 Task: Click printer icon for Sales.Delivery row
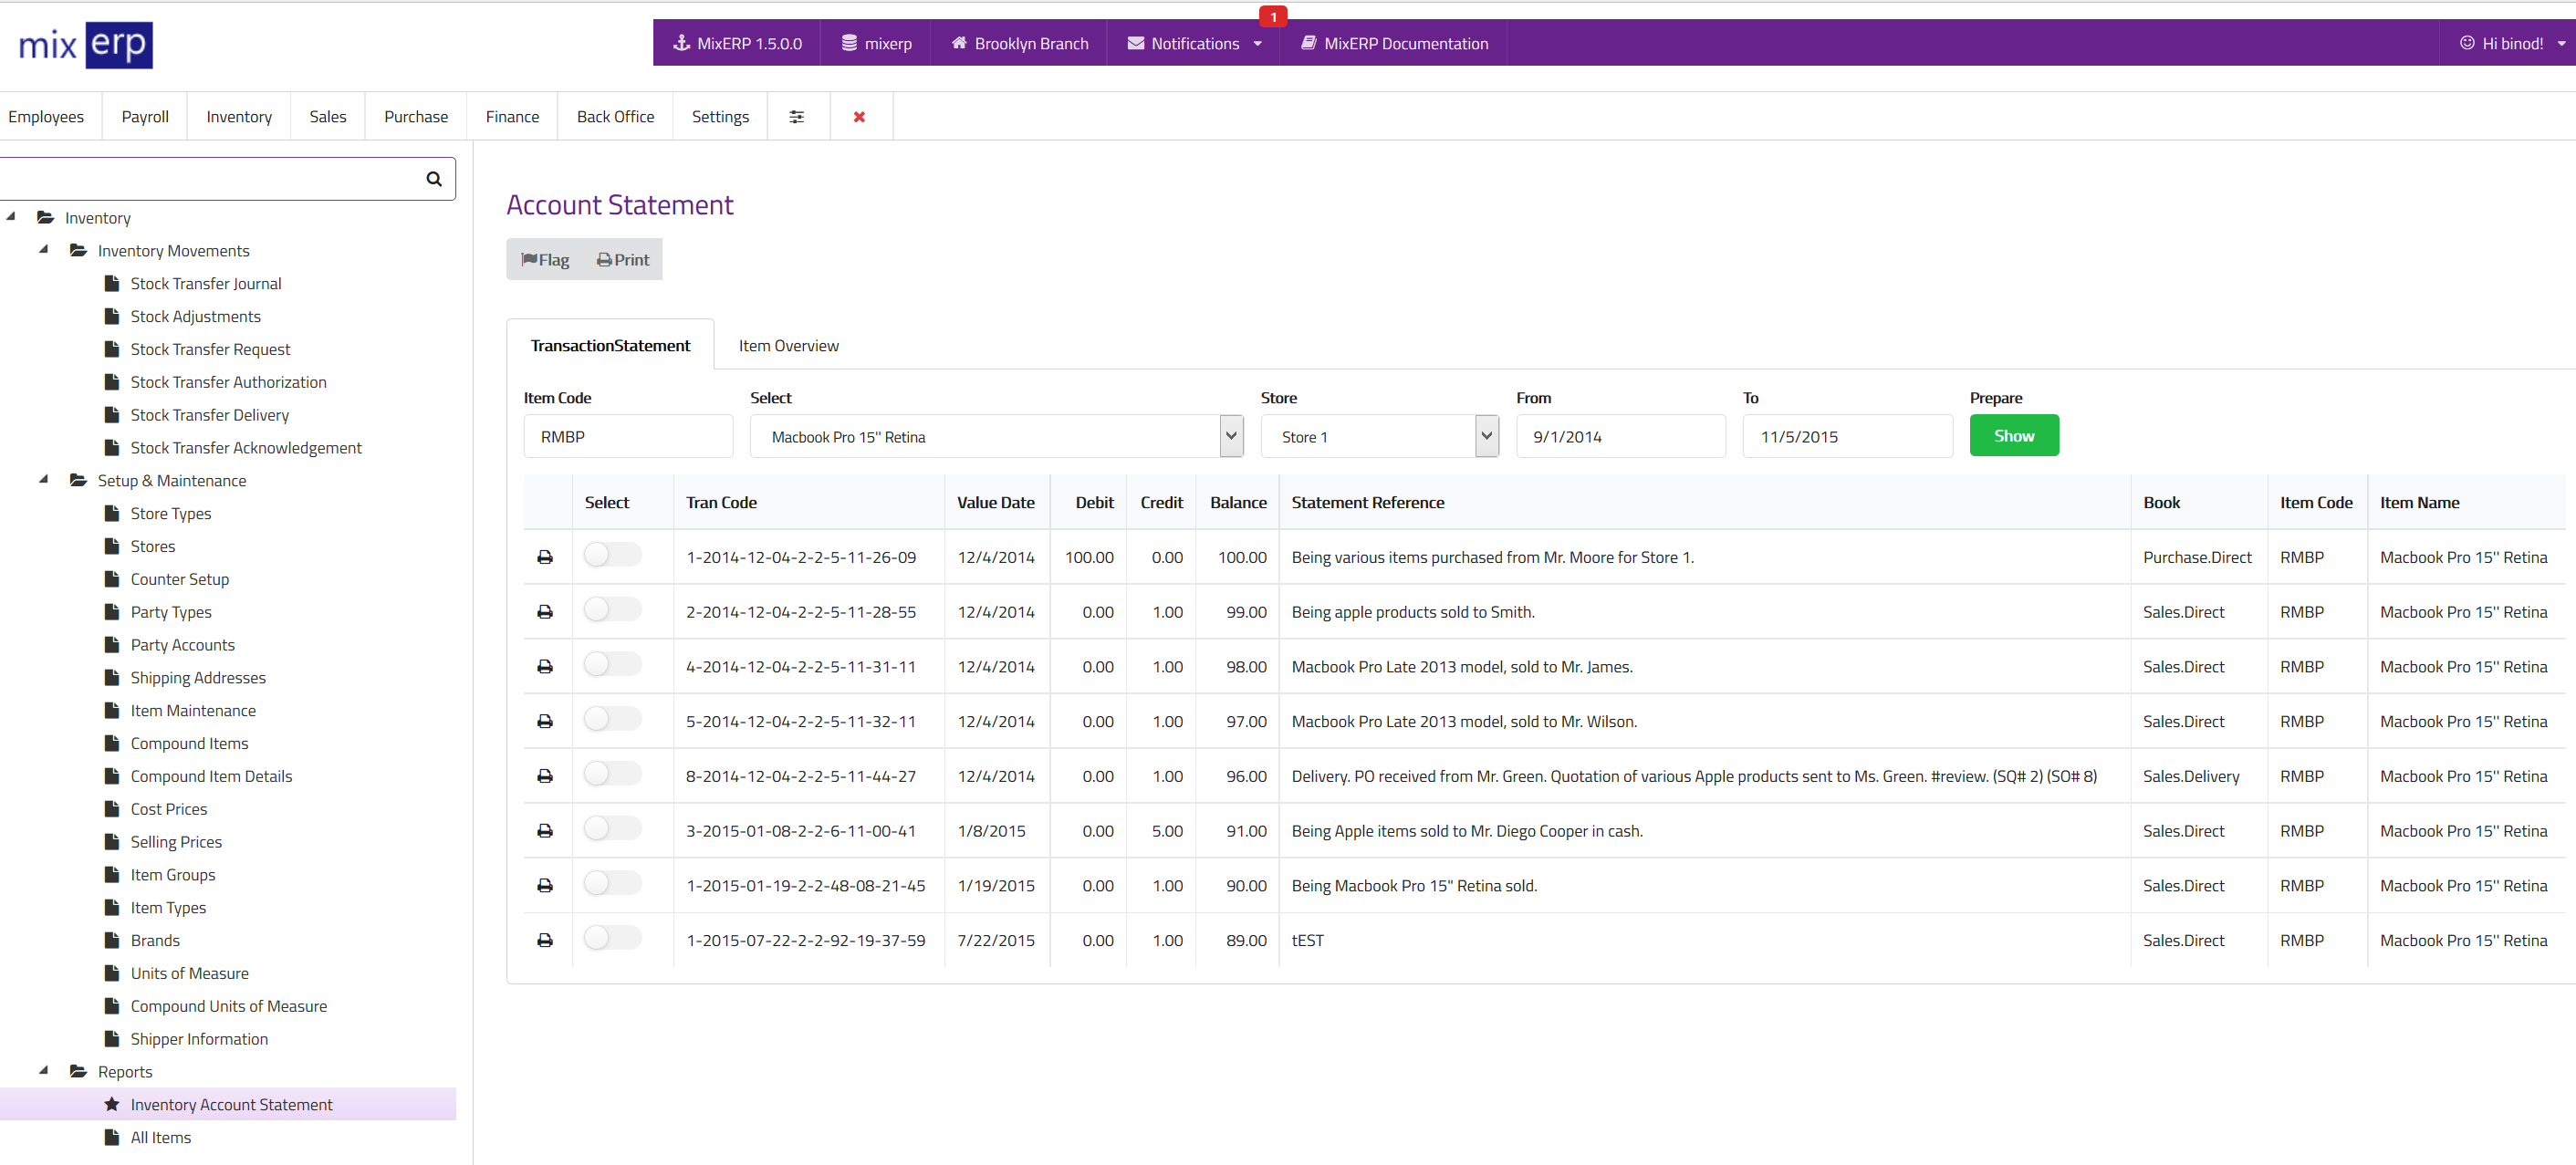click(544, 776)
